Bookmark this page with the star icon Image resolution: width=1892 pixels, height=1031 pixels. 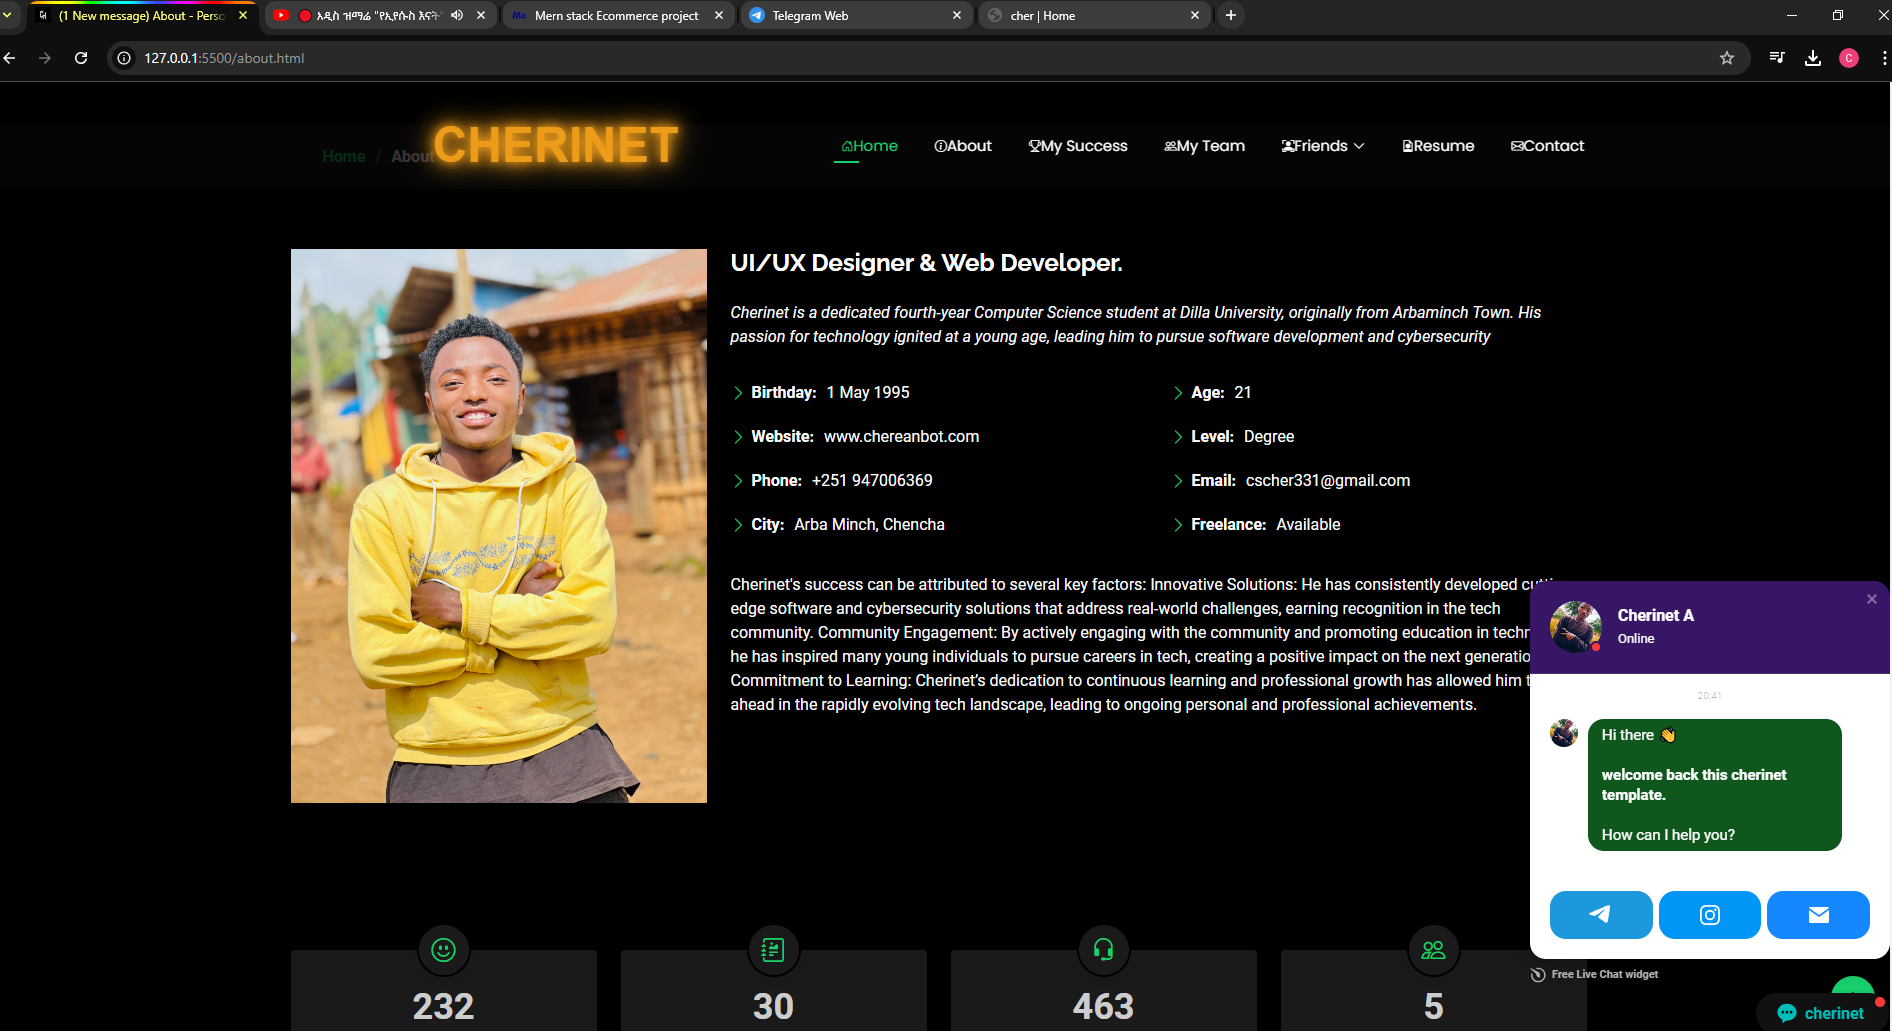click(1726, 58)
